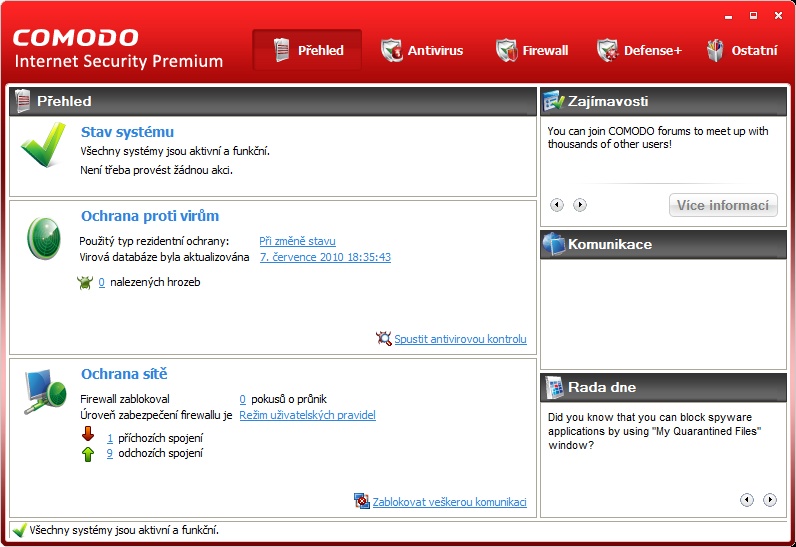The image size is (796, 547).
Task: Show previous tip in Rada dne
Action: (x=747, y=500)
